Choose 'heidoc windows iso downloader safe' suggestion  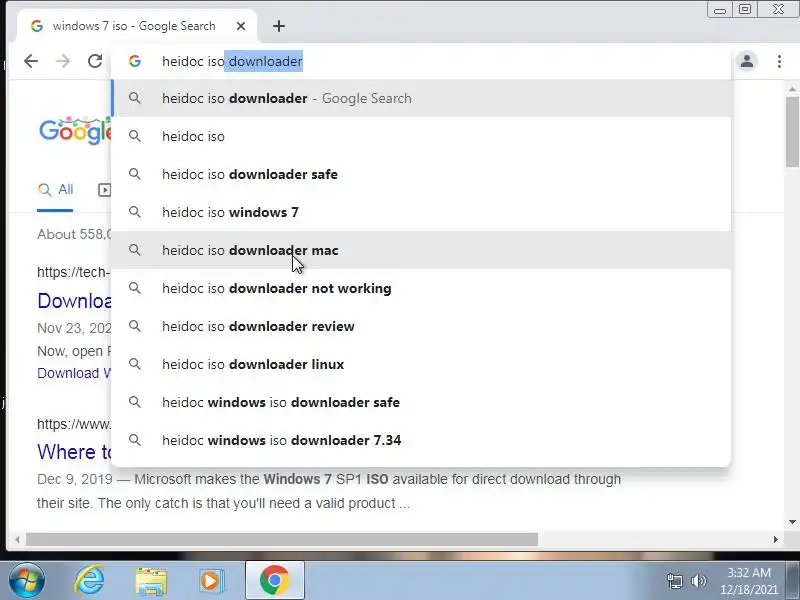point(421,402)
